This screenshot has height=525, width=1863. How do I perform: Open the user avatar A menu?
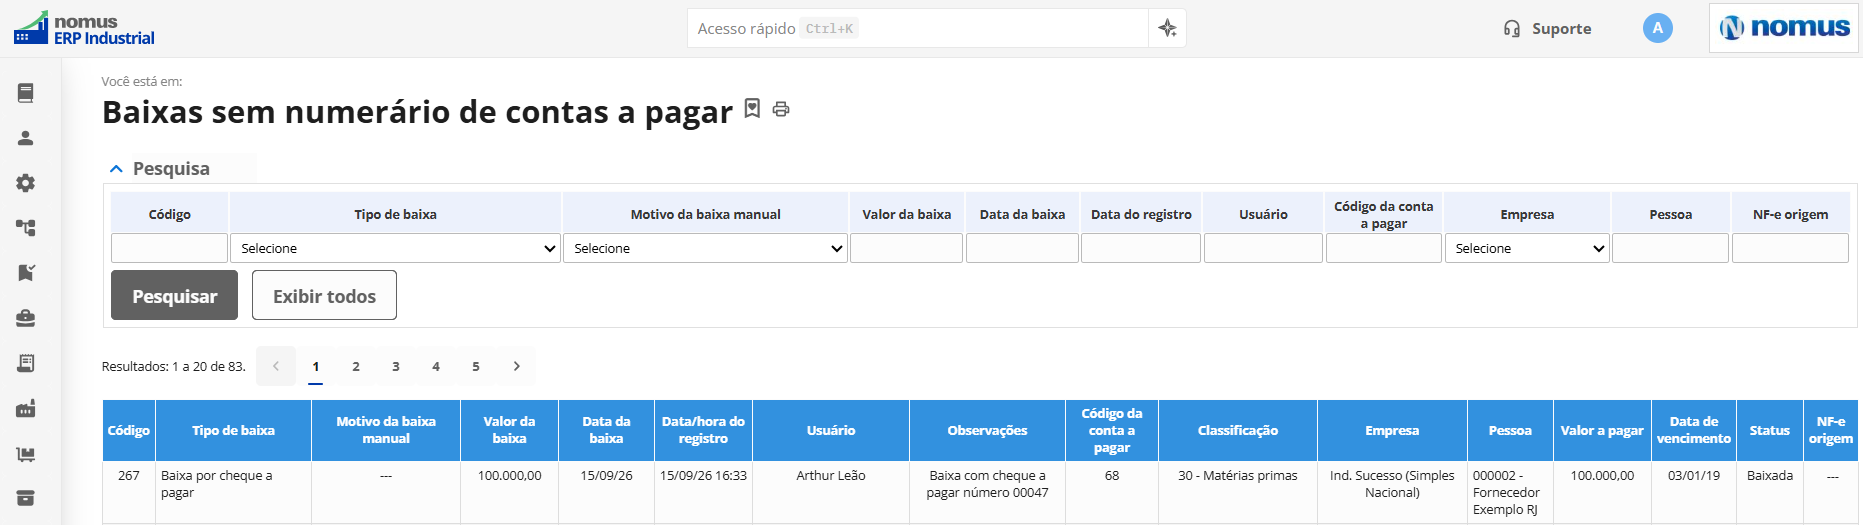1657,28
